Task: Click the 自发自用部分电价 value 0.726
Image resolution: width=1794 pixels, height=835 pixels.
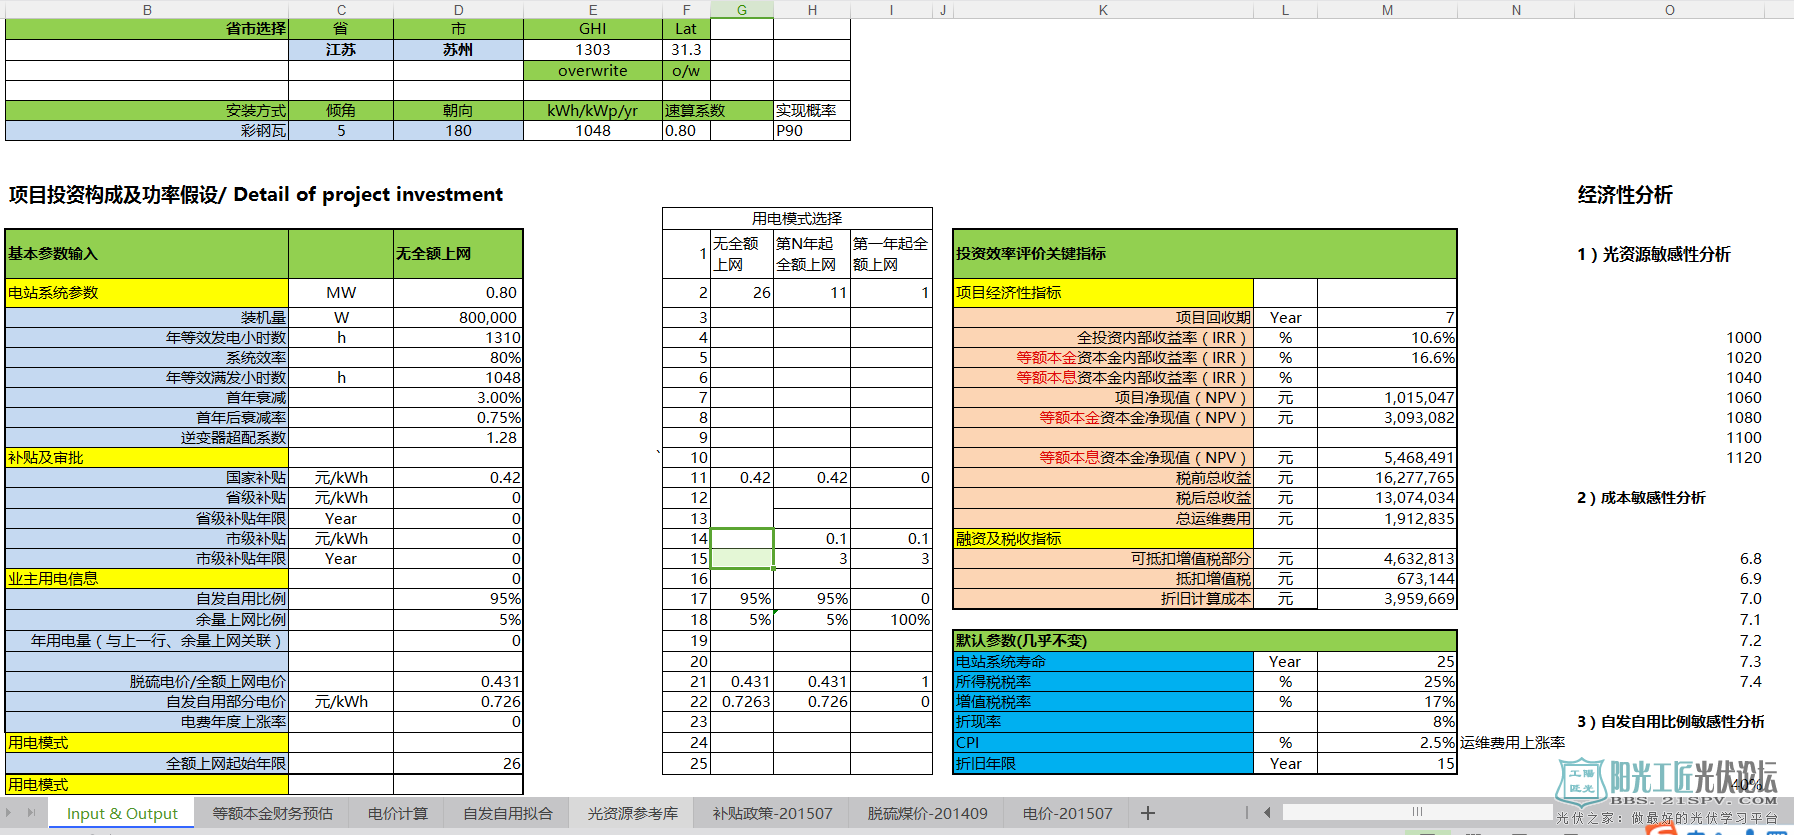Action: 458,702
